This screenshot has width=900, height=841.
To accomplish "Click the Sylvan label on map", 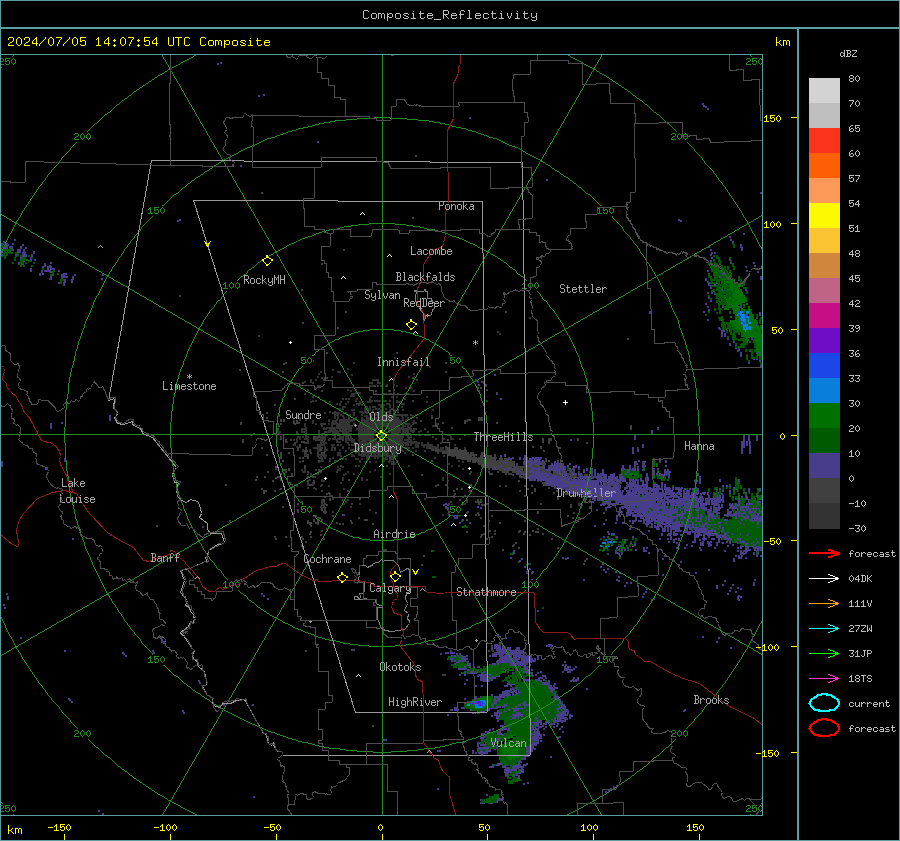I will [x=382, y=295].
